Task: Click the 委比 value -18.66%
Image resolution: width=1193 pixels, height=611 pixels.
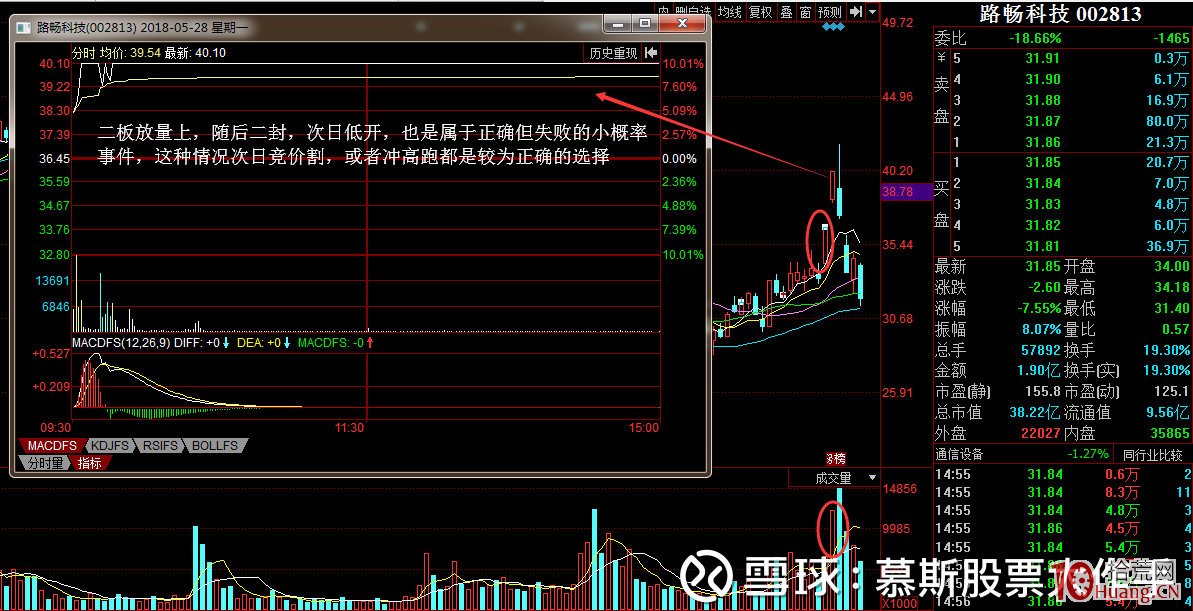Action: [1035, 38]
